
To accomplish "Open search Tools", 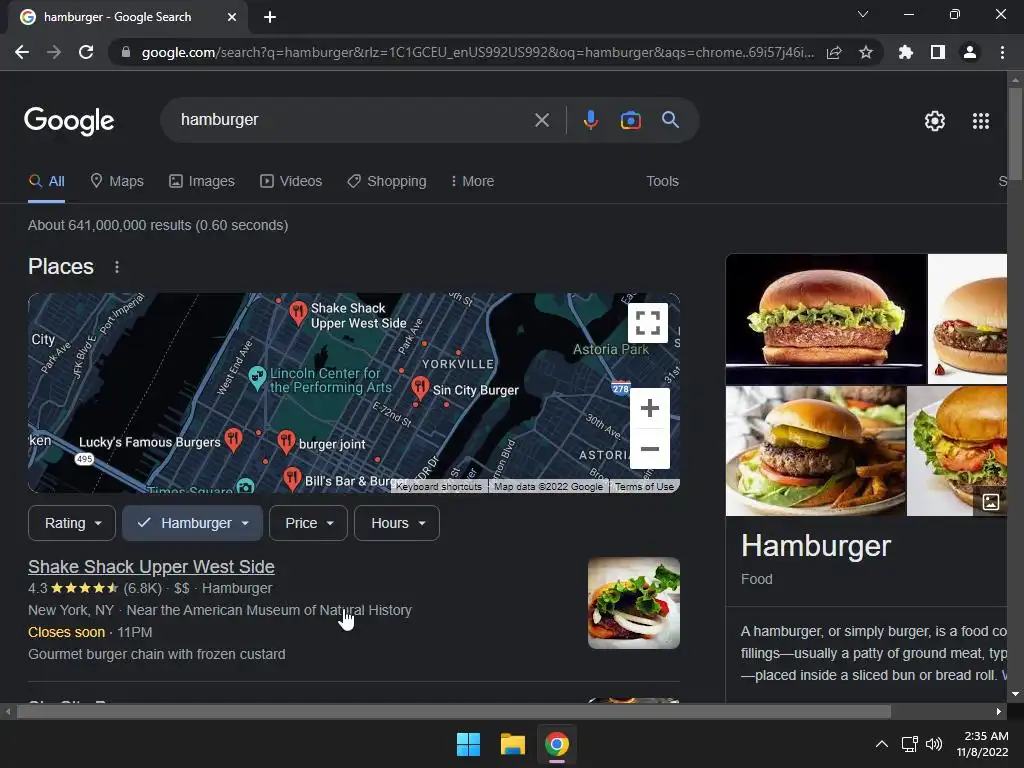I will (x=662, y=181).
